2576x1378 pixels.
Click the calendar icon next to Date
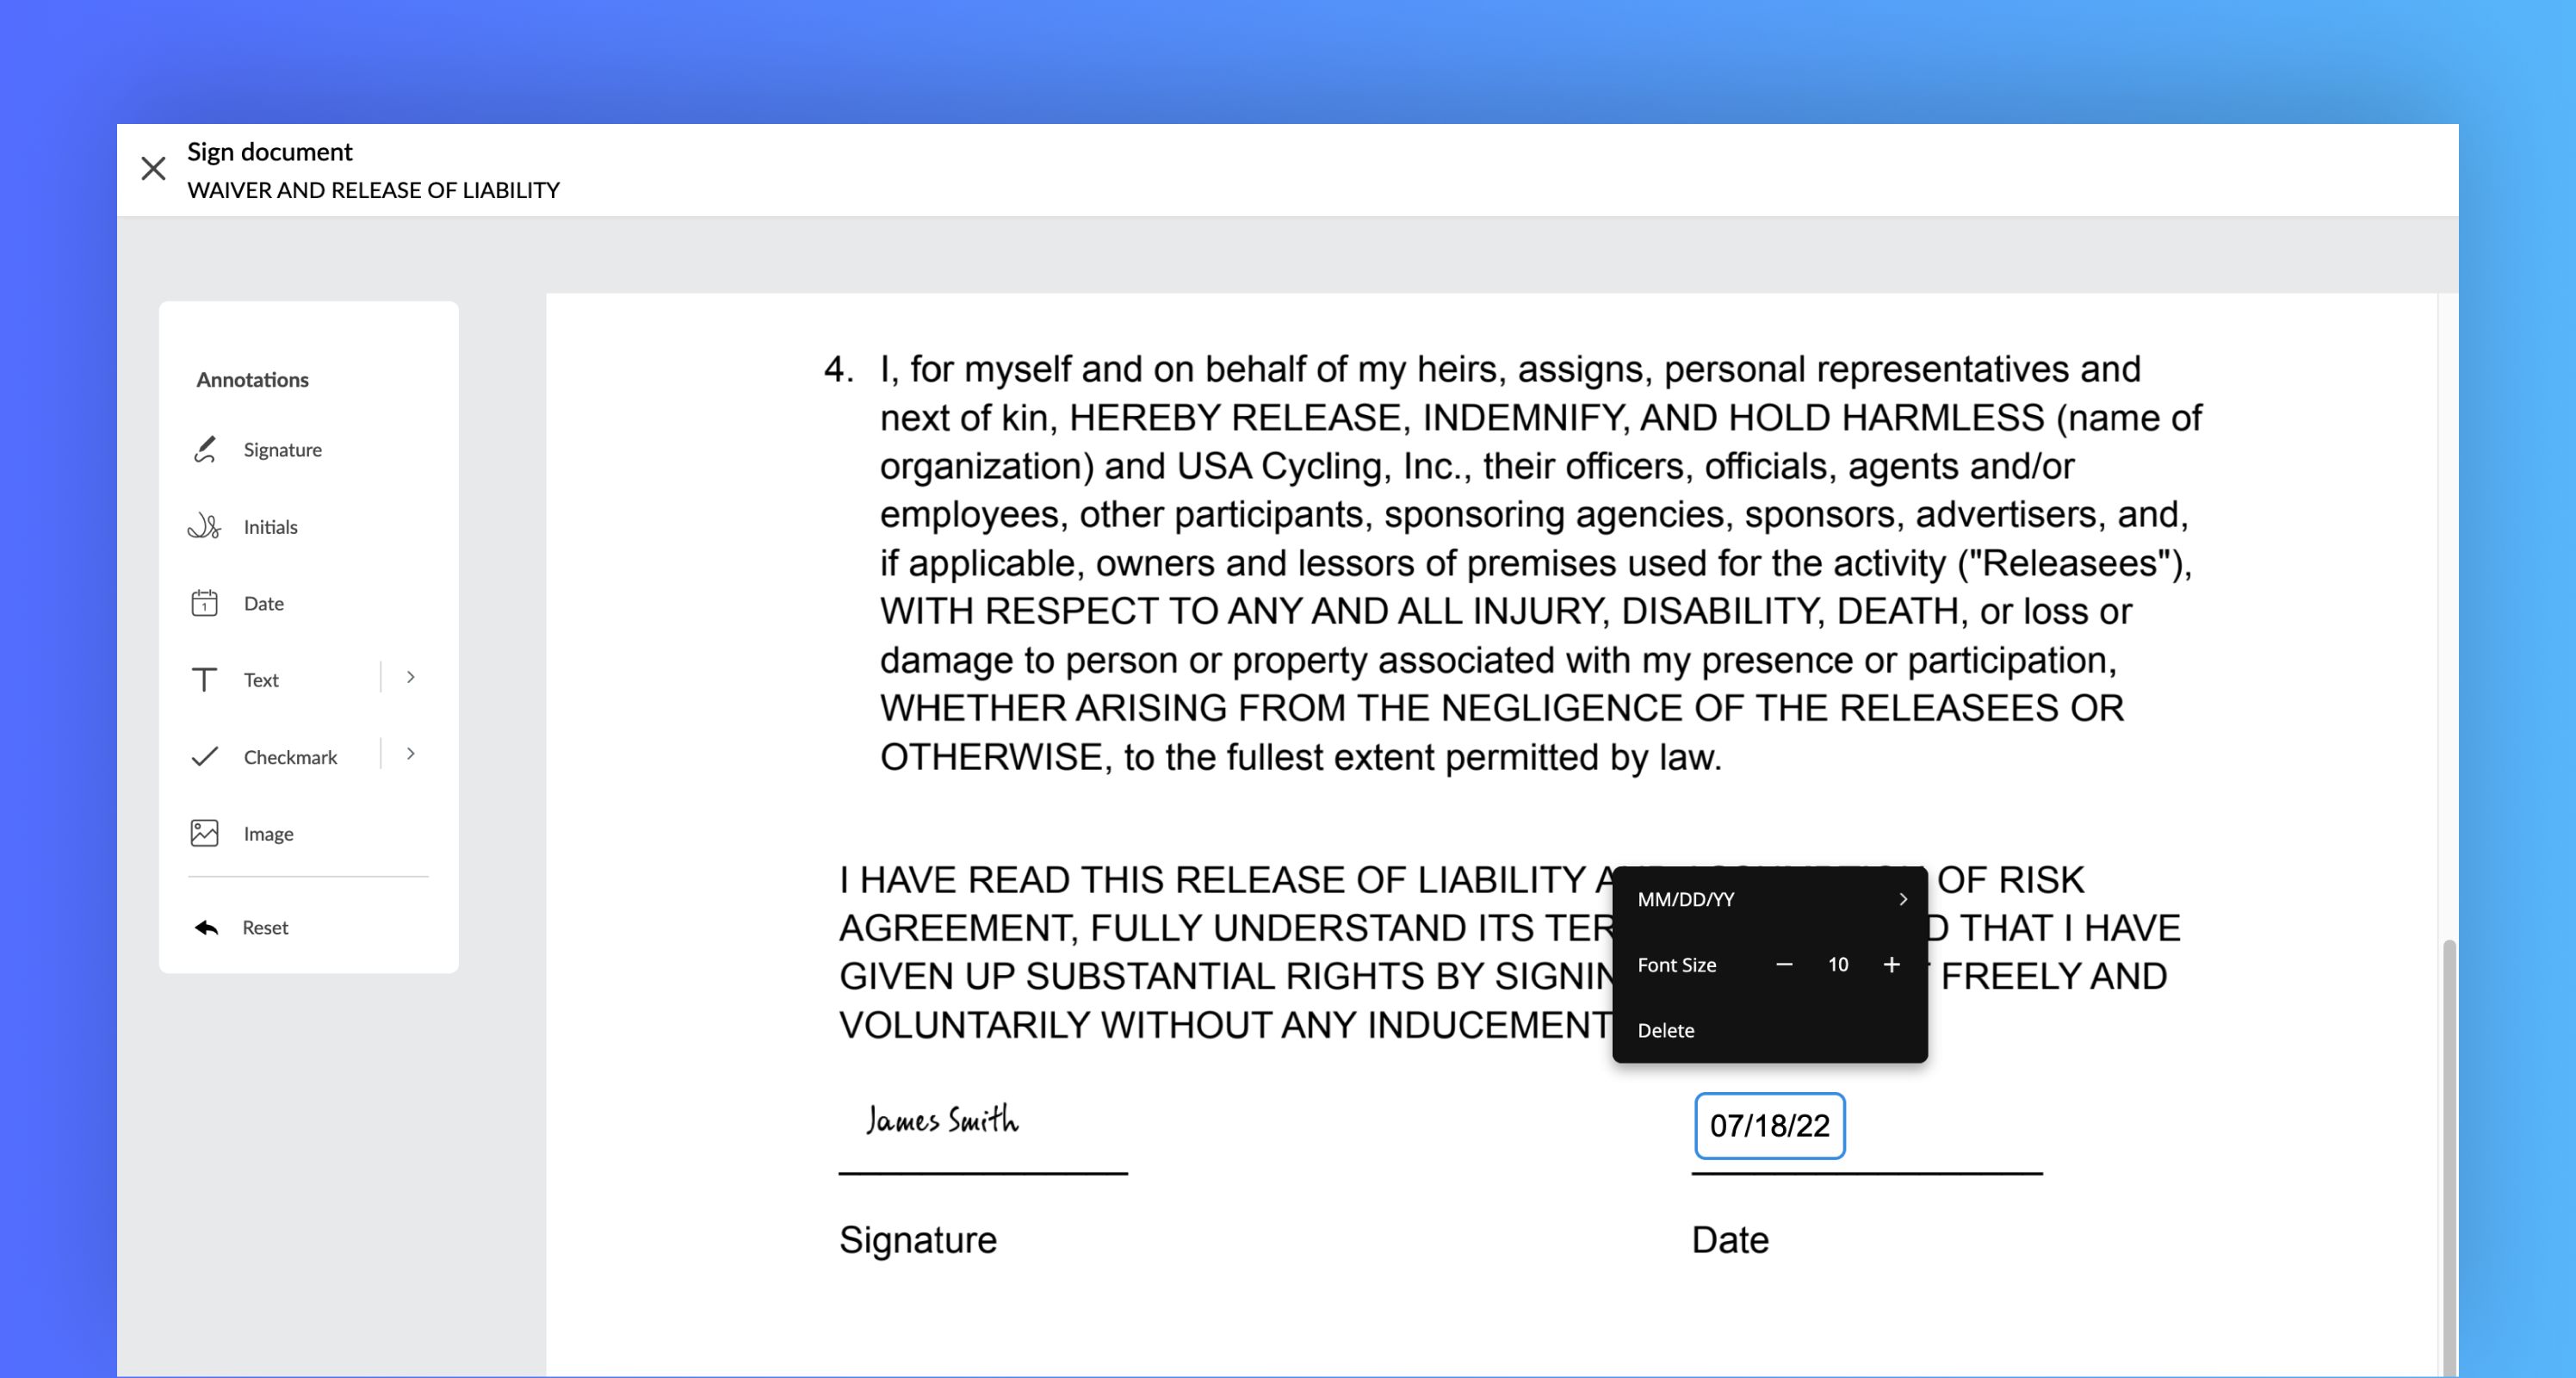[204, 603]
